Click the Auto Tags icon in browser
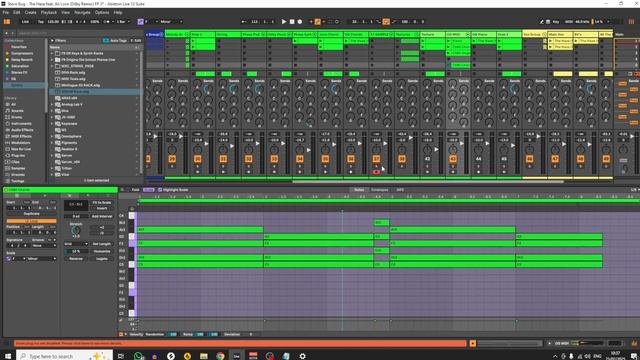Image resolution: width=640 pixels, height=360 pixels. (106, 40)
